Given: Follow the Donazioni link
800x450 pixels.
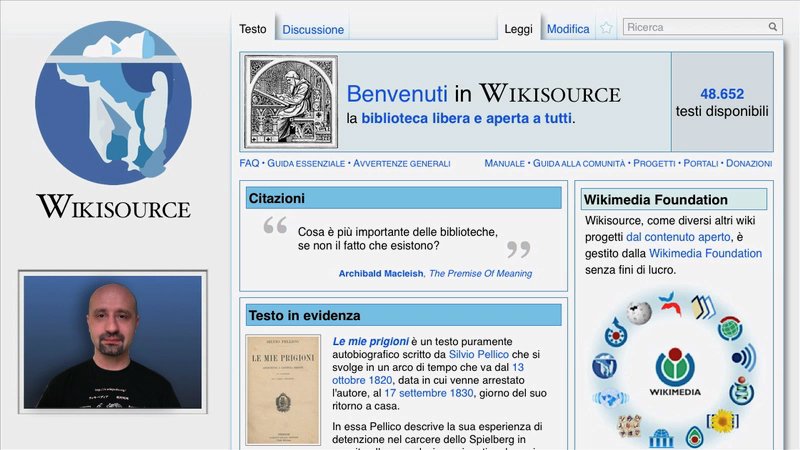Looking at the screenshot, I should [748, 163].
